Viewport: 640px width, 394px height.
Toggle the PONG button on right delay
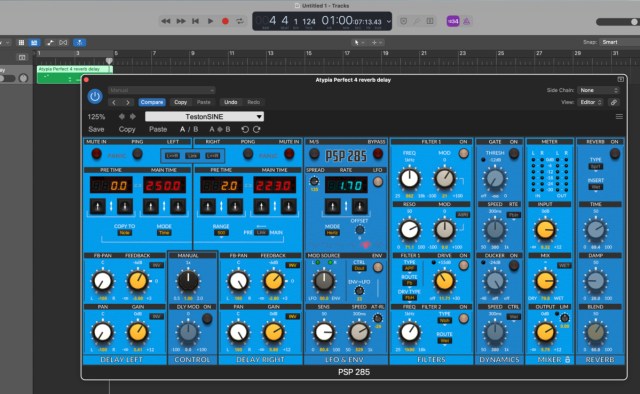click(x=248, y=154)
